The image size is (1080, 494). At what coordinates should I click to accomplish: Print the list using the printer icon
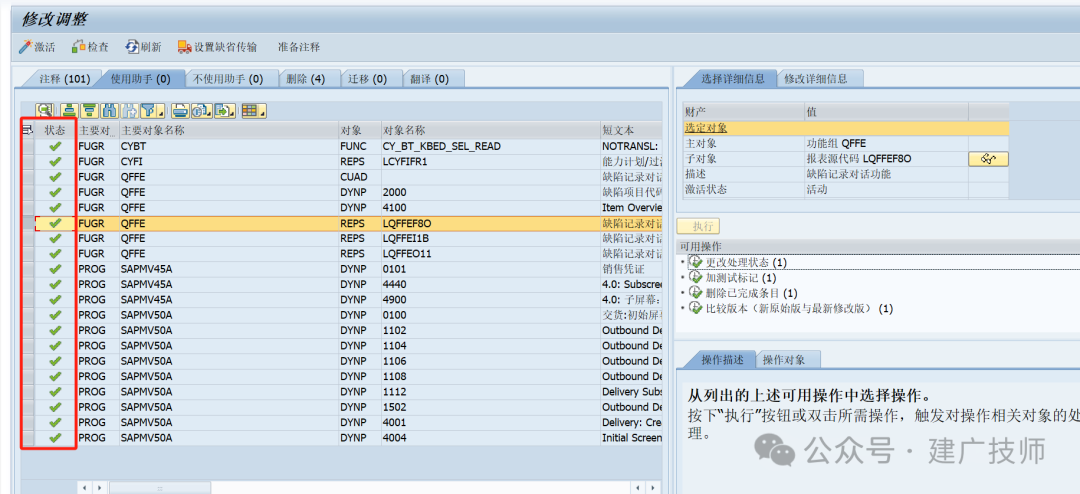(x=180, y=110)
